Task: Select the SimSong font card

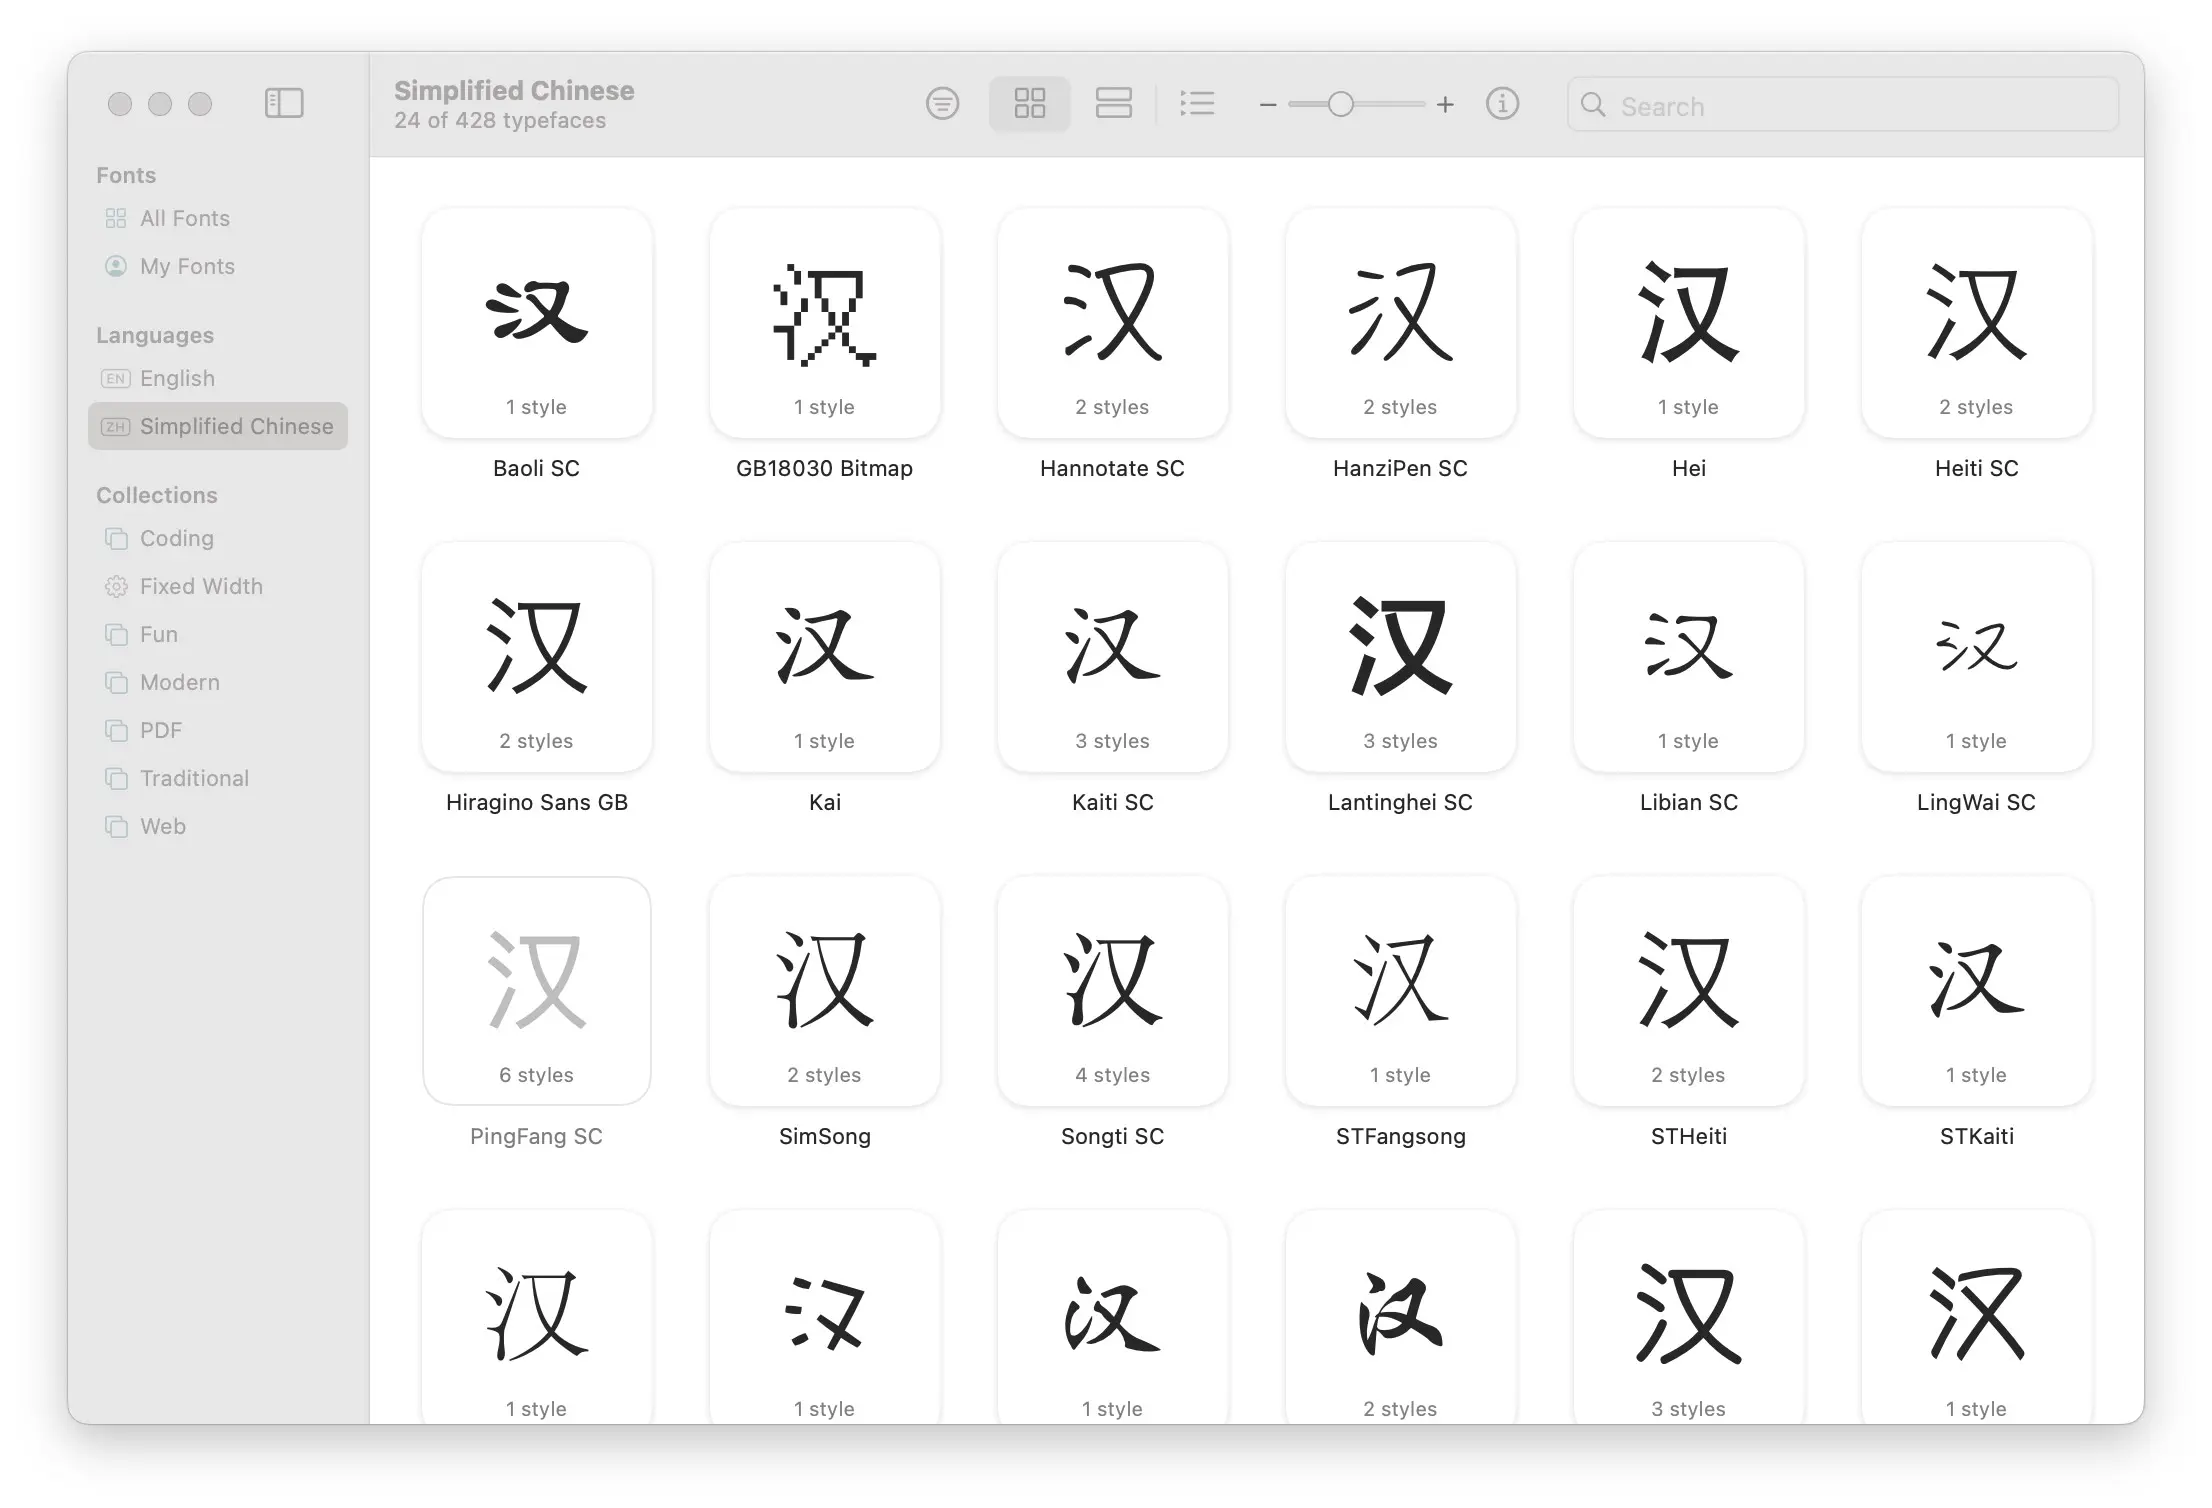Action: tap(825, 991)
